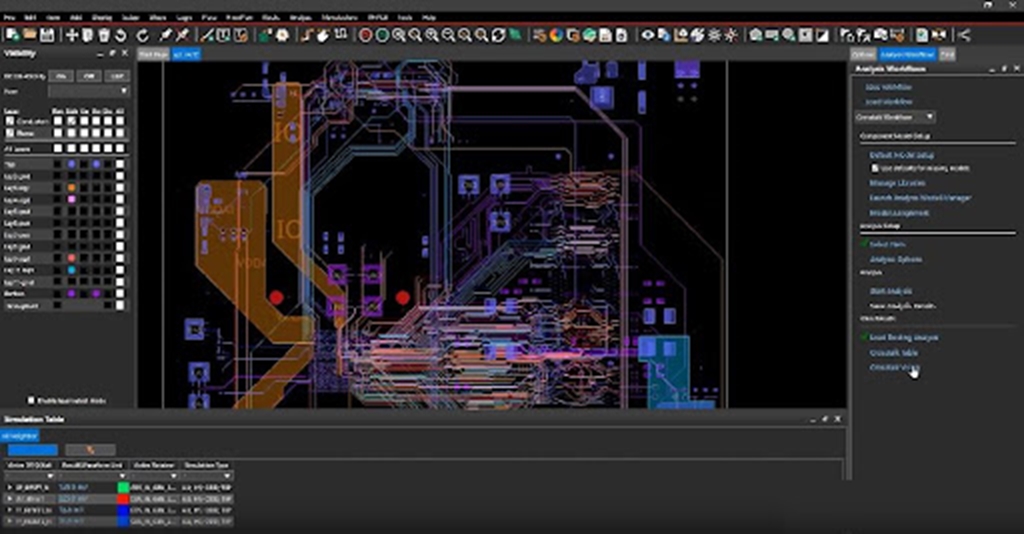Select the Add Connect routing tool
Image resolution: width=1024 pixels, height=534 pixels.
[307, 35]
